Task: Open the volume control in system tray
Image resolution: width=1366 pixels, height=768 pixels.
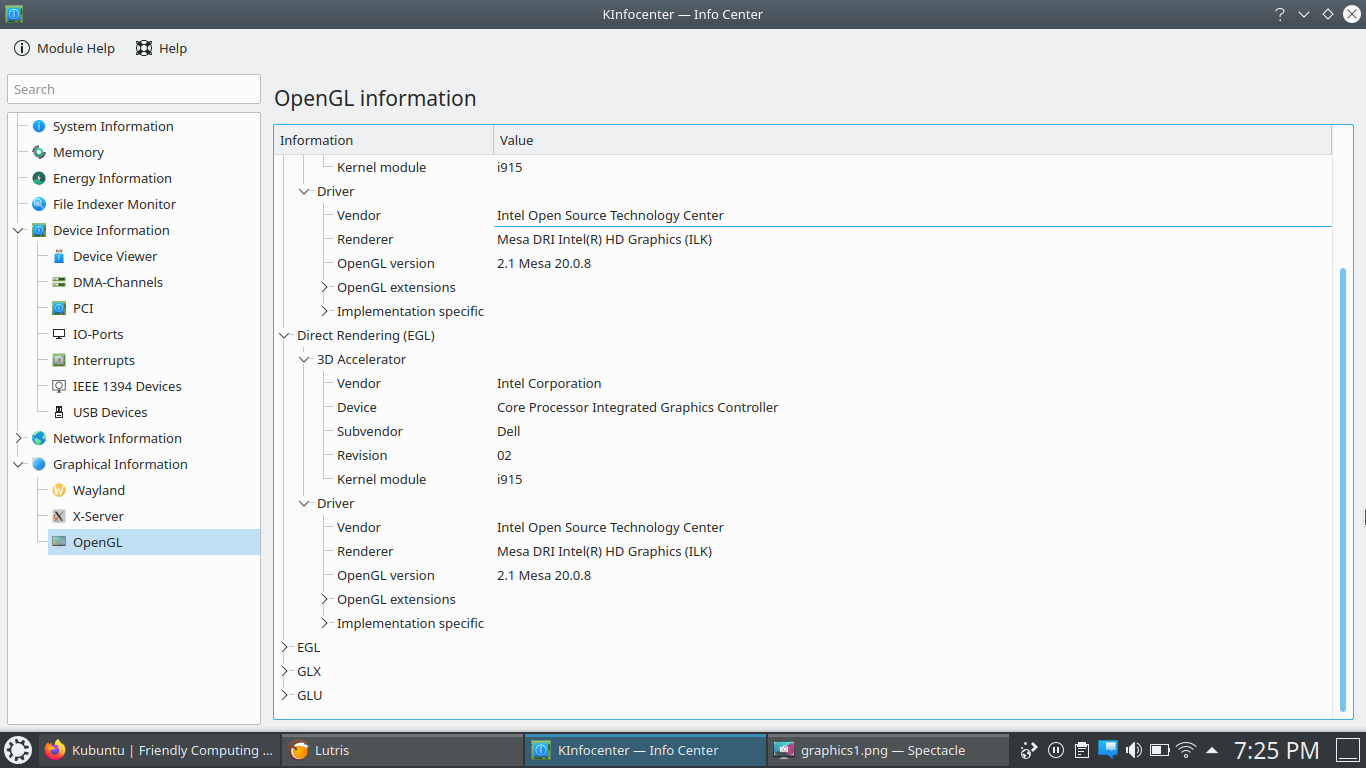Action: (1134, 750)
